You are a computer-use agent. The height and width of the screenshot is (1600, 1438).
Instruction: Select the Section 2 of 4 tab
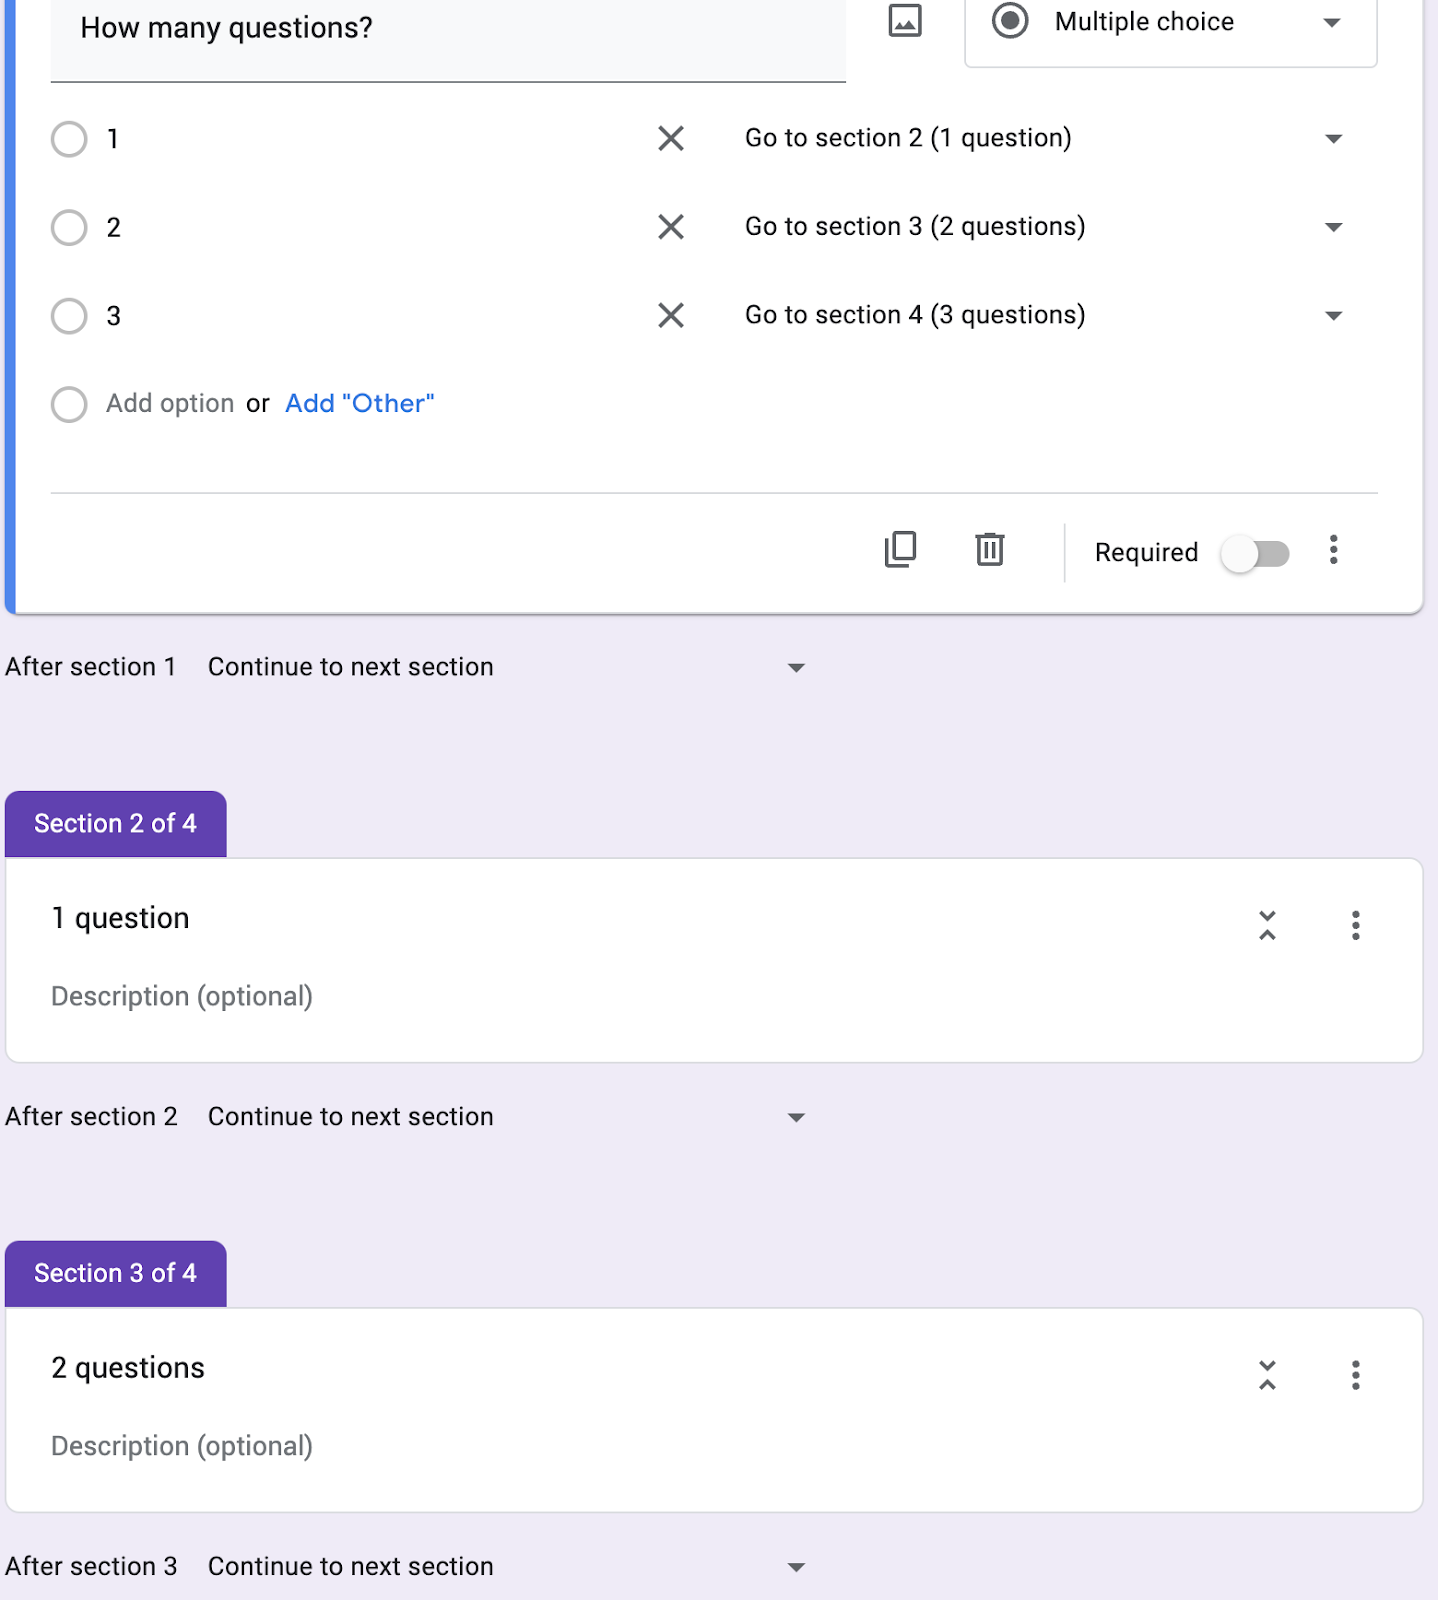point(116,824)
